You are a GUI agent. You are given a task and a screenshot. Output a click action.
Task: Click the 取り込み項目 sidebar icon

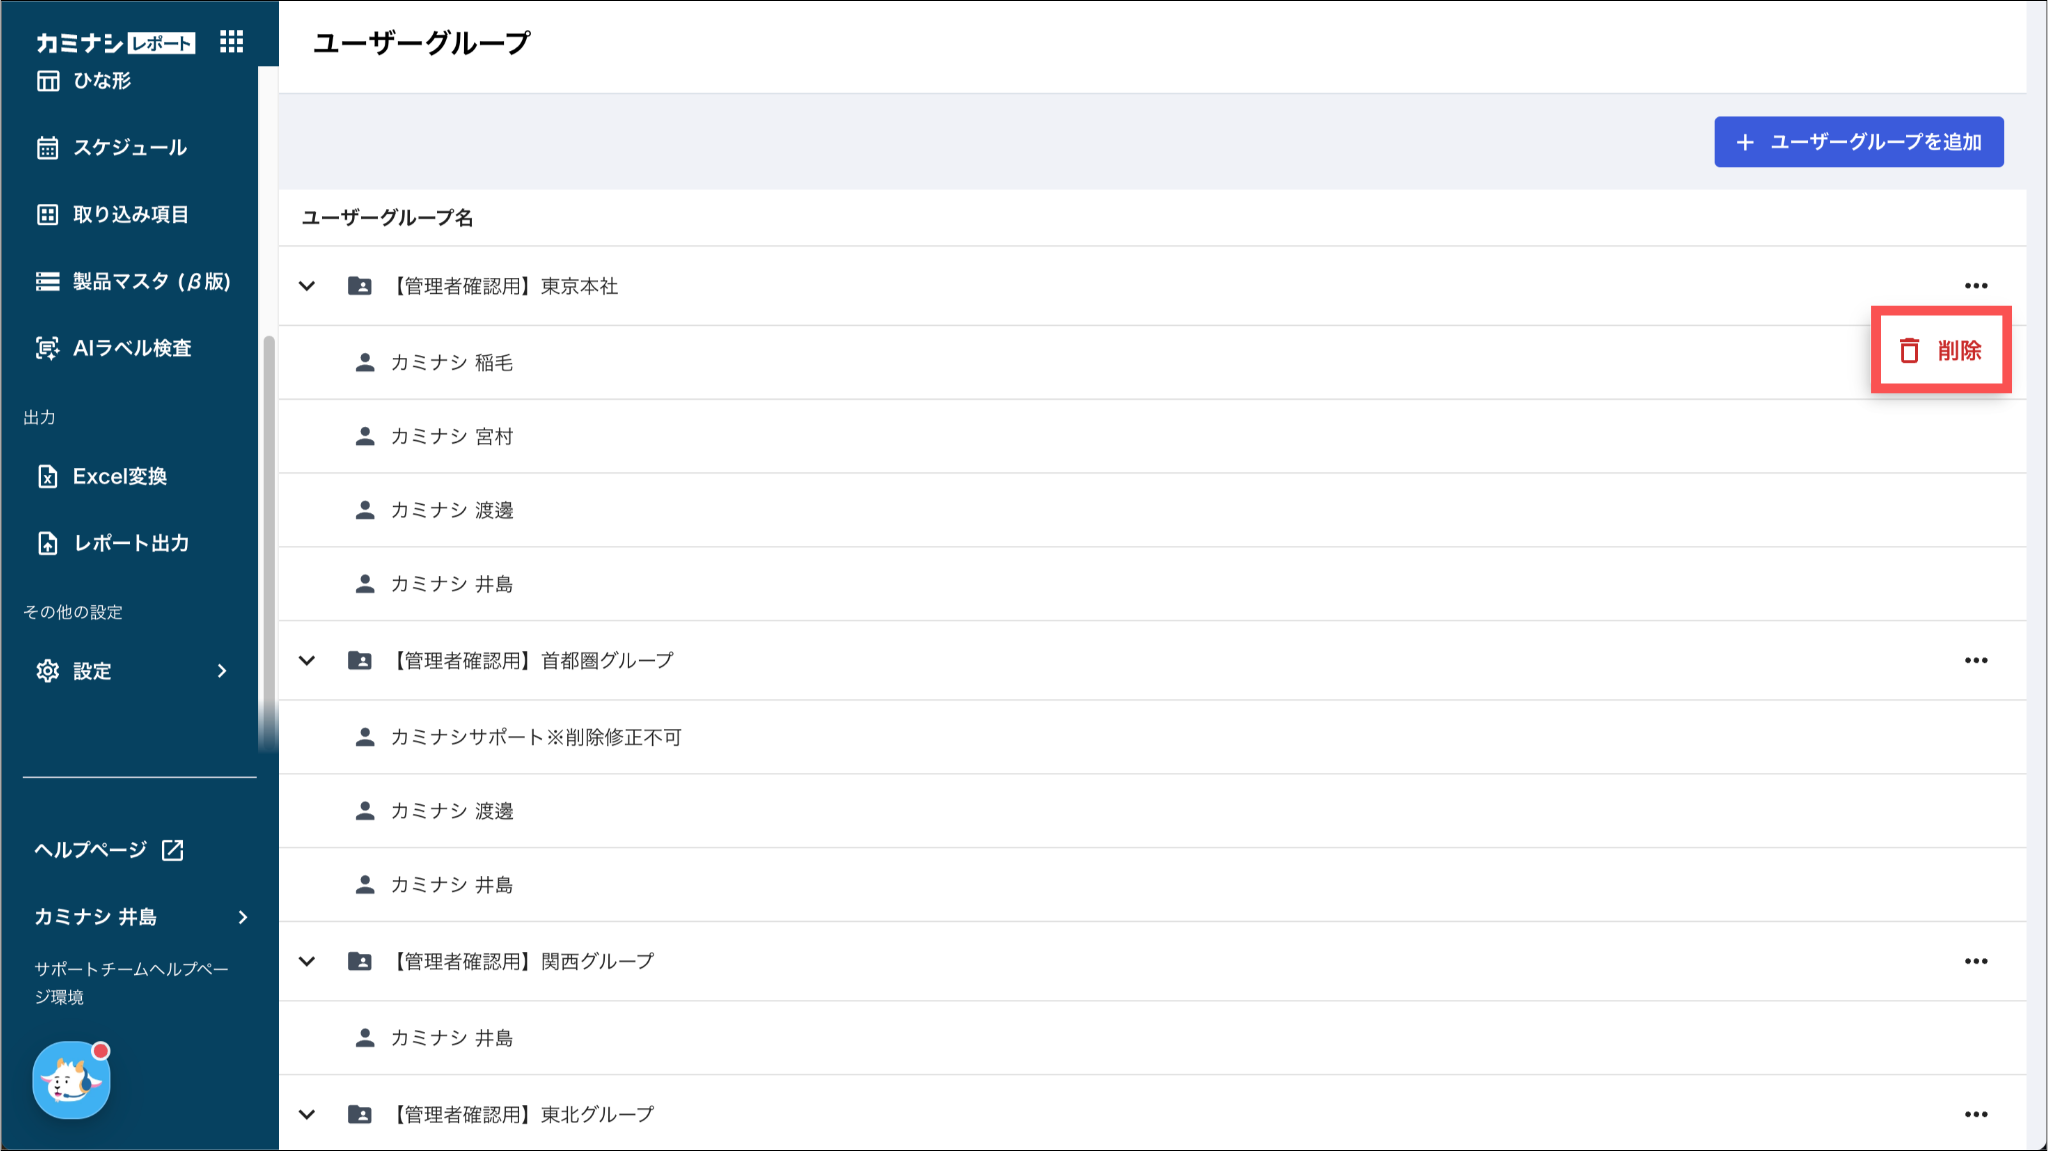tap(47, 215)
